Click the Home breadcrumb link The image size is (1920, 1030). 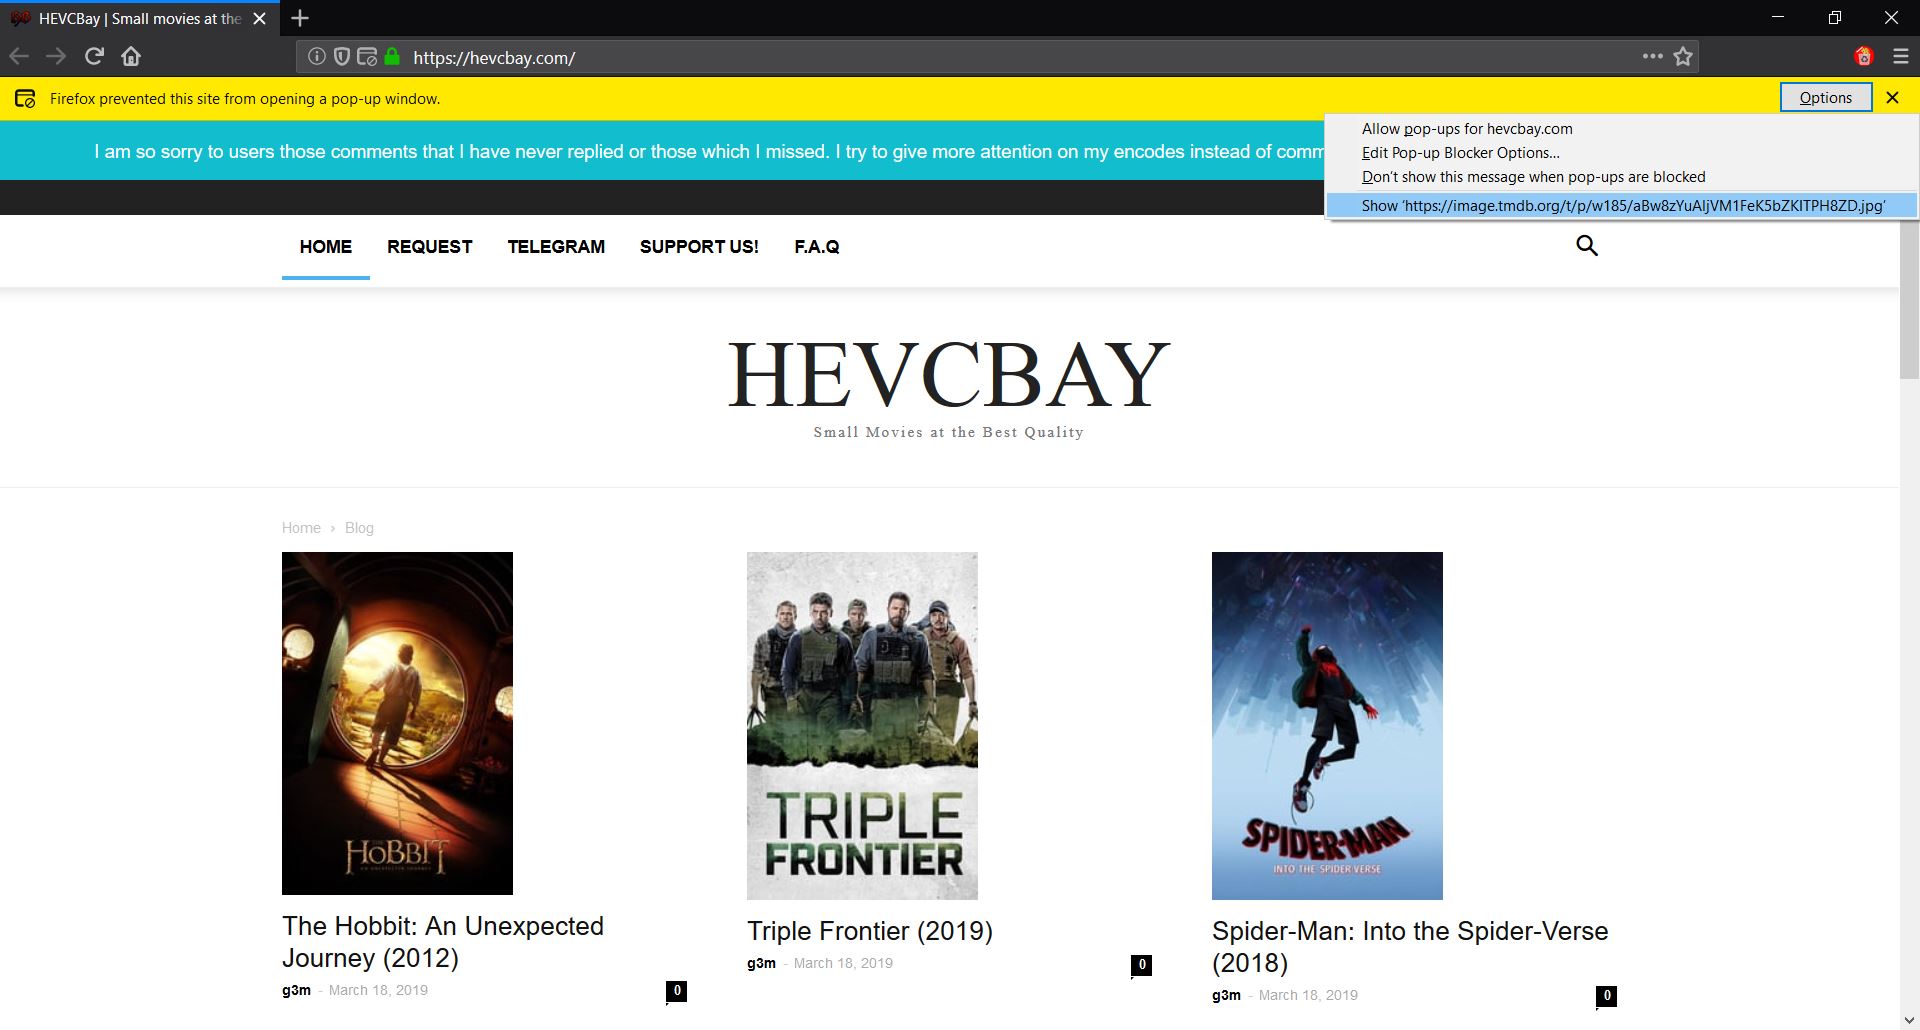click(301, 528)
